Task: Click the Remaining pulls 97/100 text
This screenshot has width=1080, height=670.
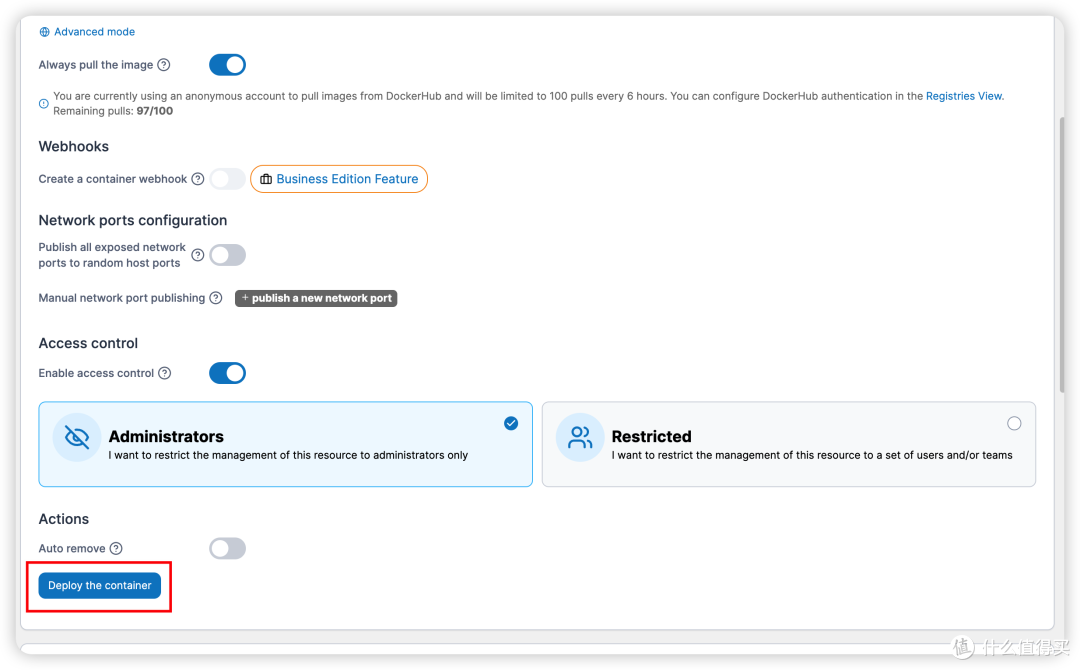Action: point(113,111)
